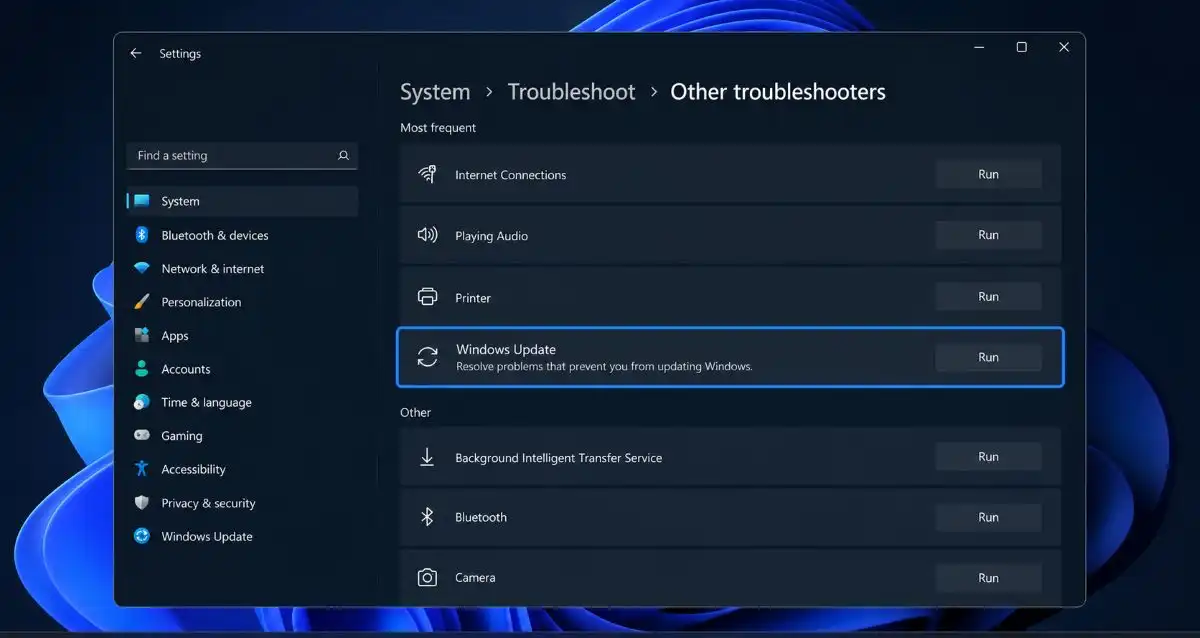Click the back arrow in Settings
This screenshot has width=1200, height=638.
click(x=136, y=53)
